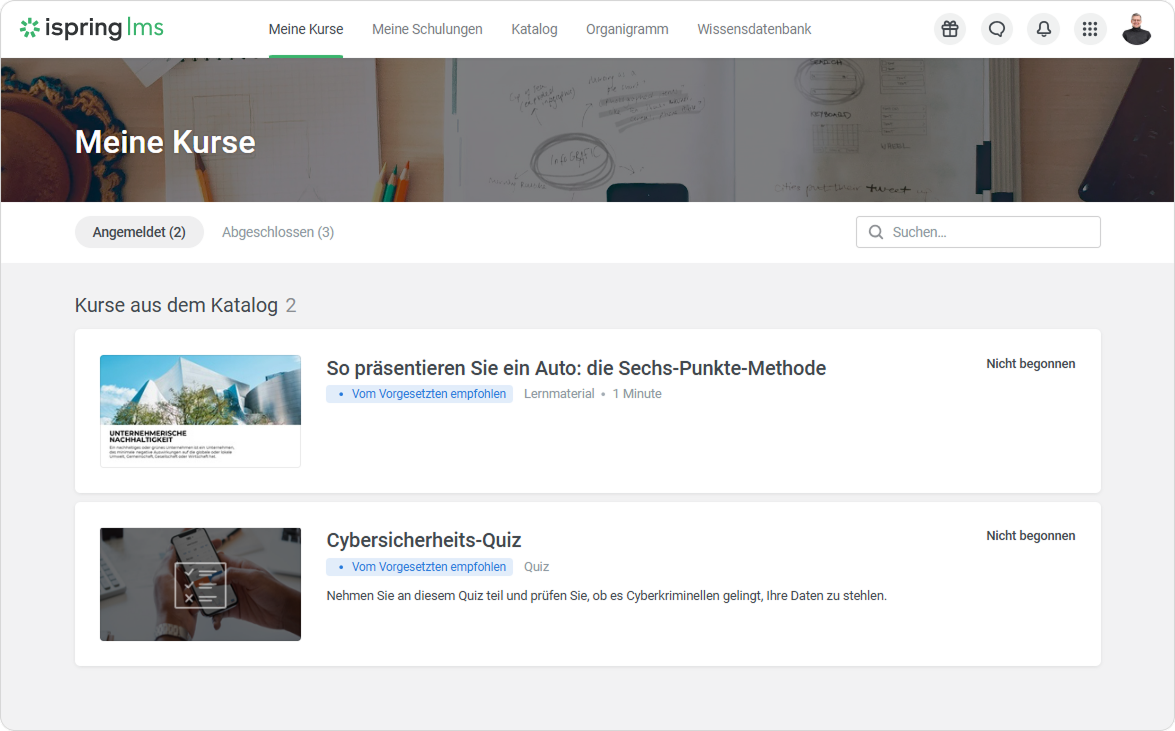Open the apps grid menu

coord(1090,29)
